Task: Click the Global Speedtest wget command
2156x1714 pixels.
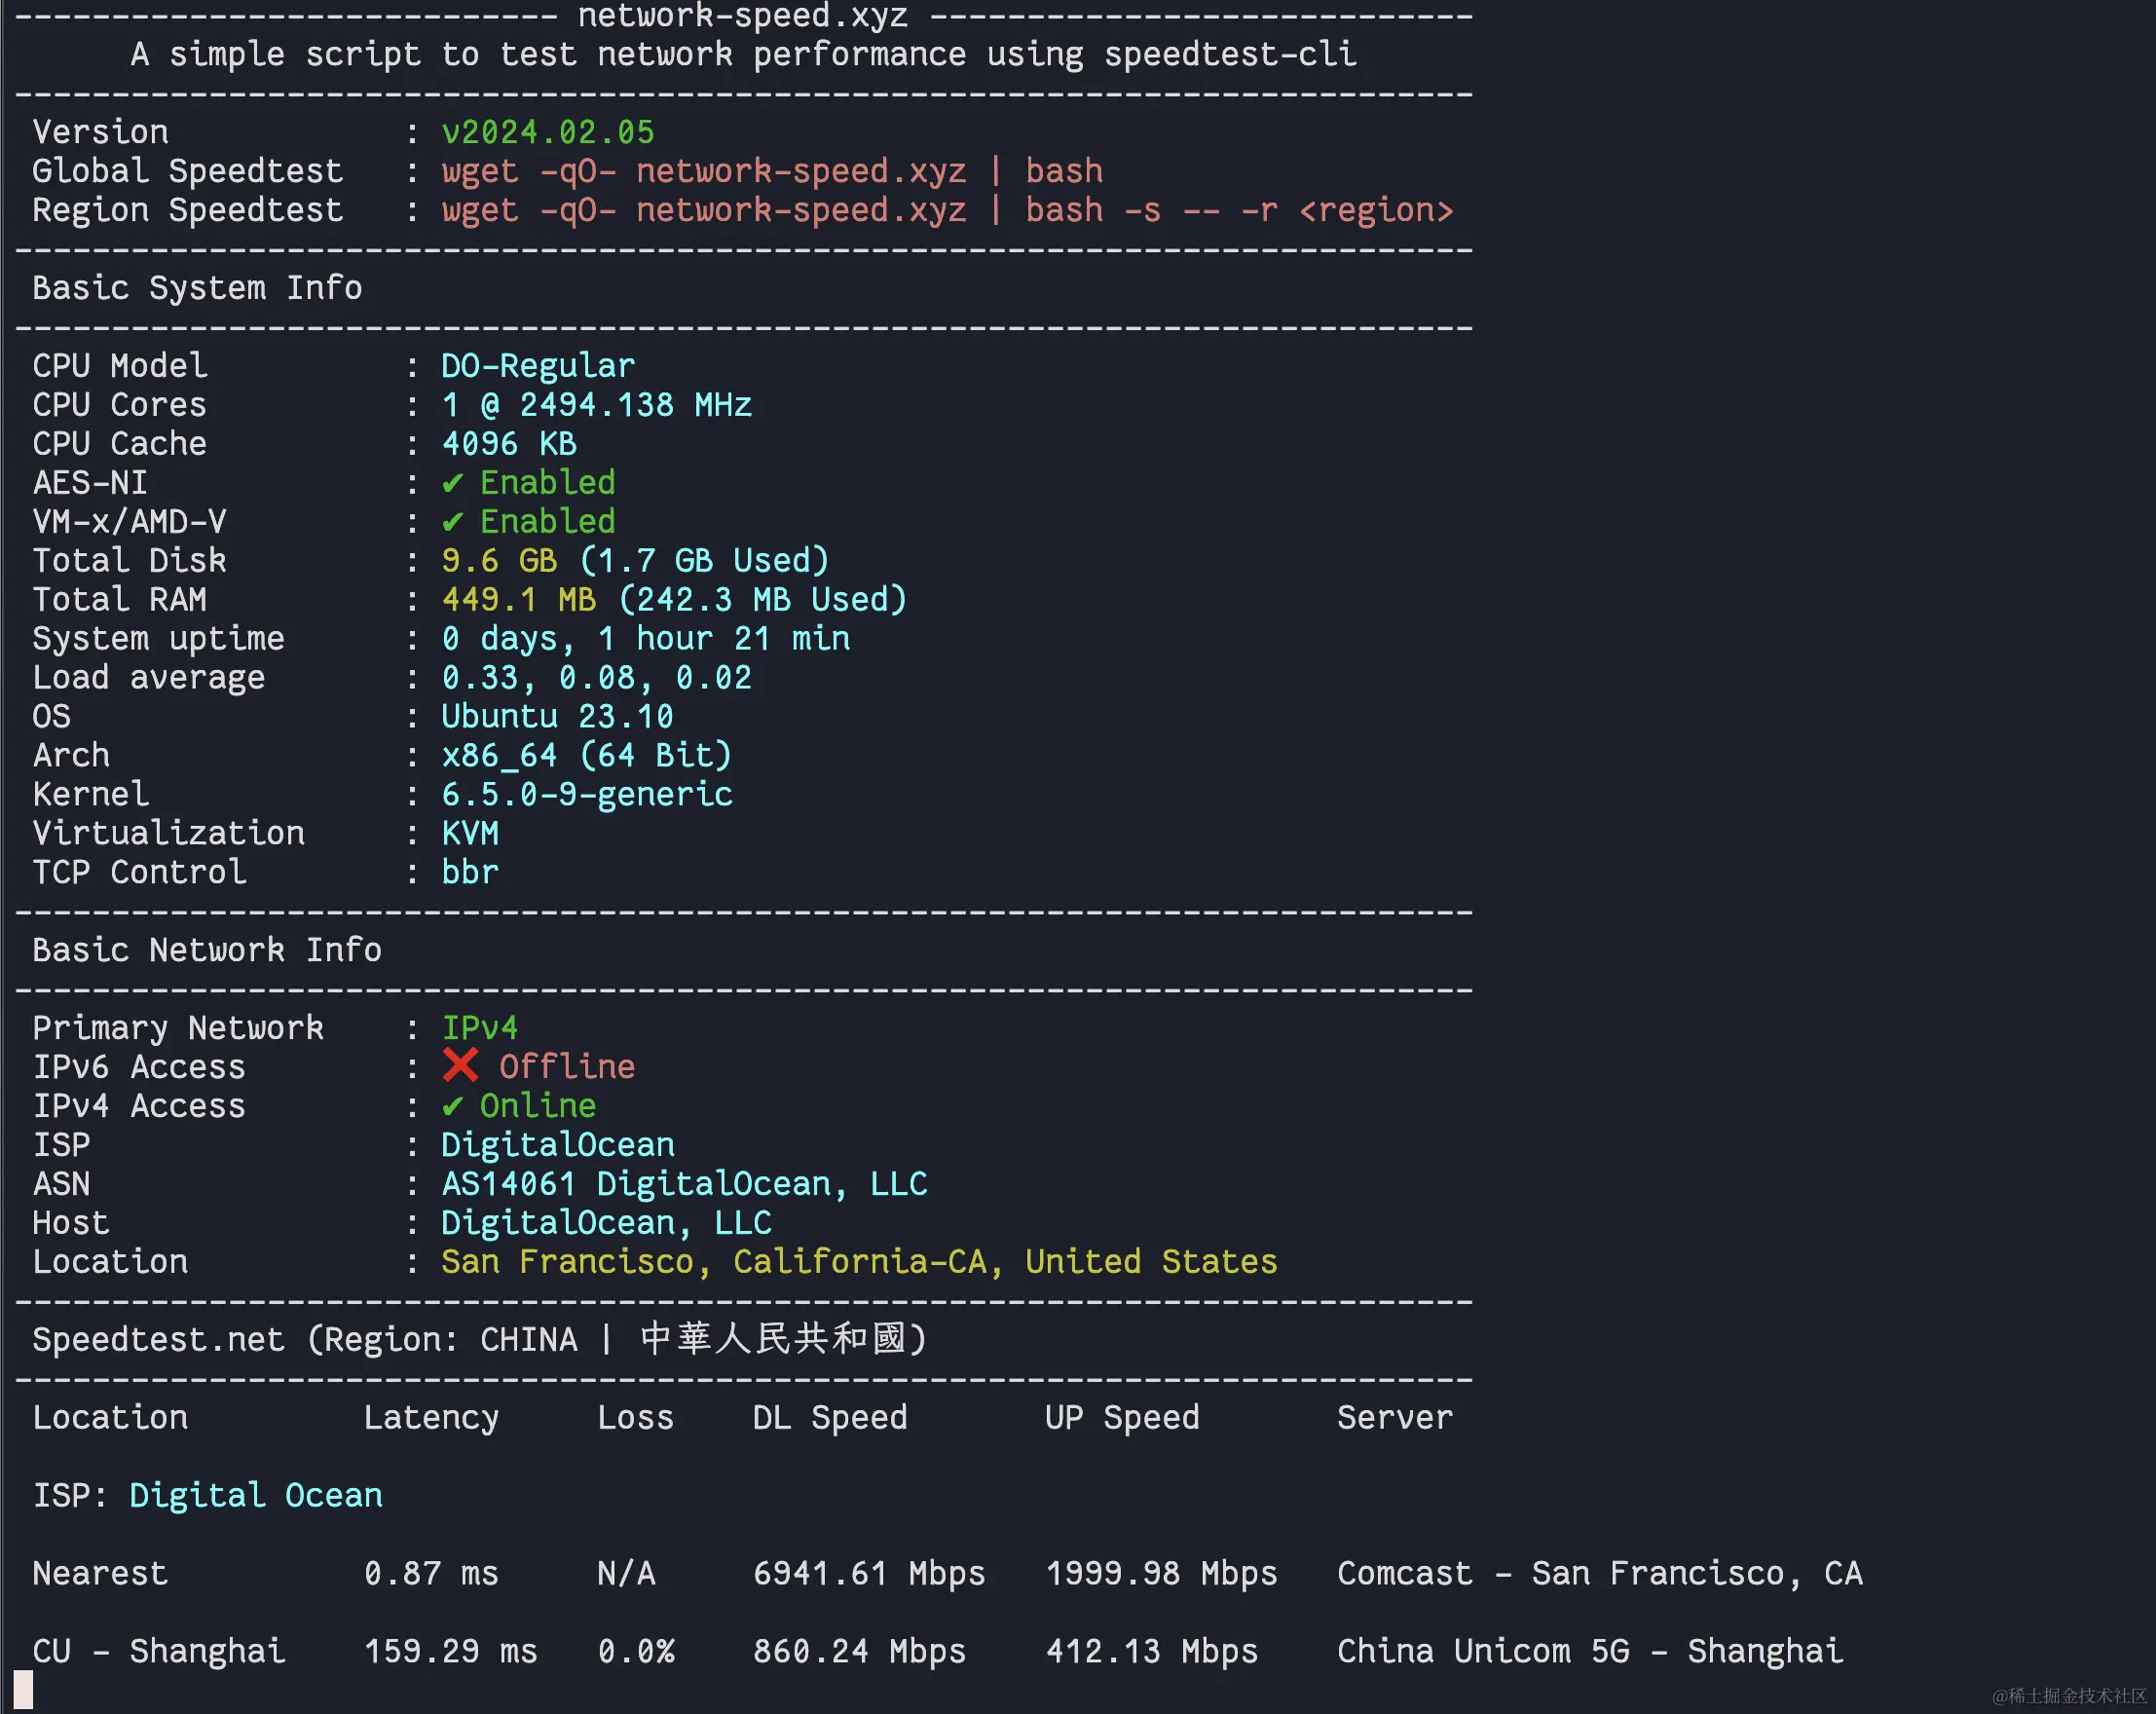Action: [x=772, y=171]
